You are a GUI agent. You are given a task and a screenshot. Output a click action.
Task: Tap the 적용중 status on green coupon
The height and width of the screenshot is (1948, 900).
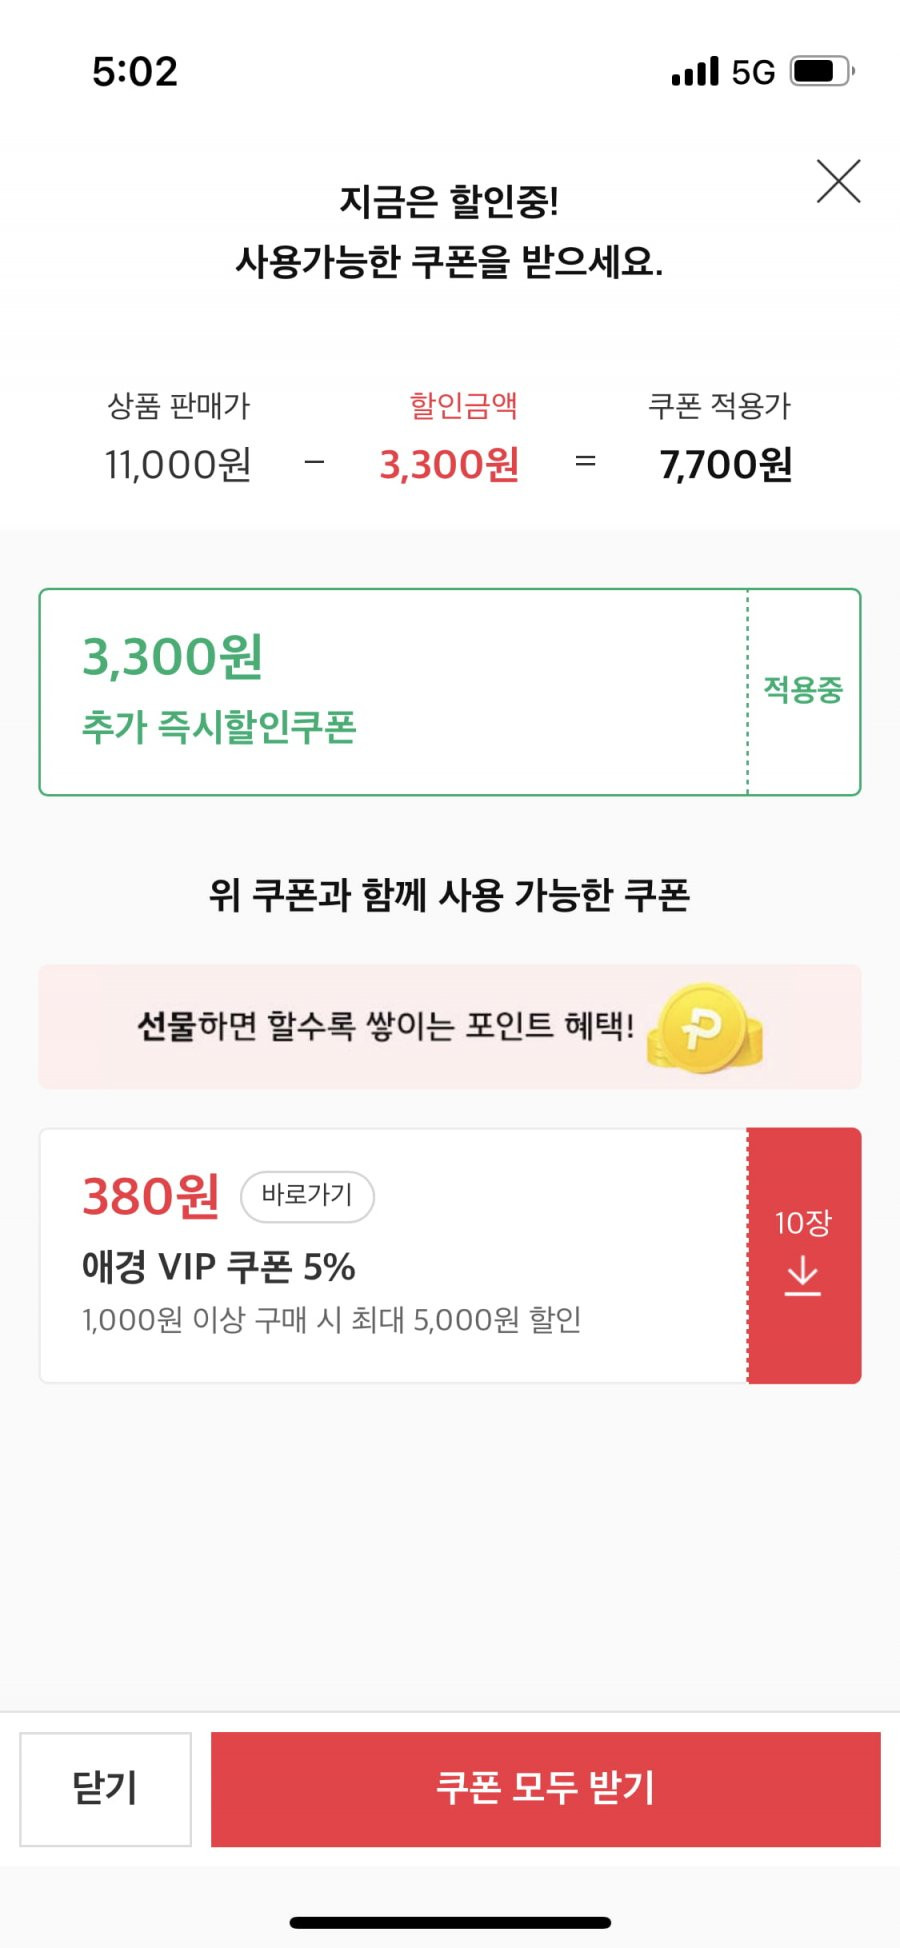tap(803, 689)
